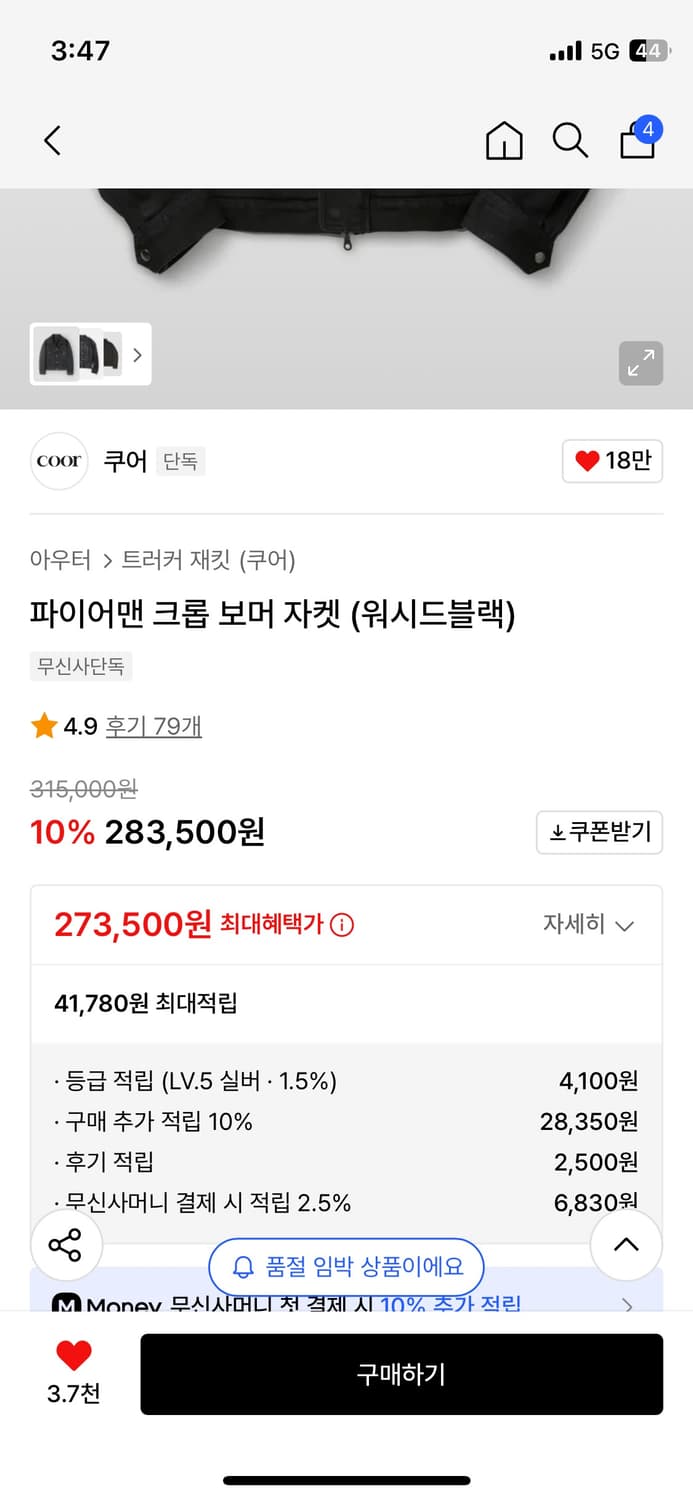
Task: Select the first jacket thumbnail
Action: pyautogui.click(x=55, y=355)
